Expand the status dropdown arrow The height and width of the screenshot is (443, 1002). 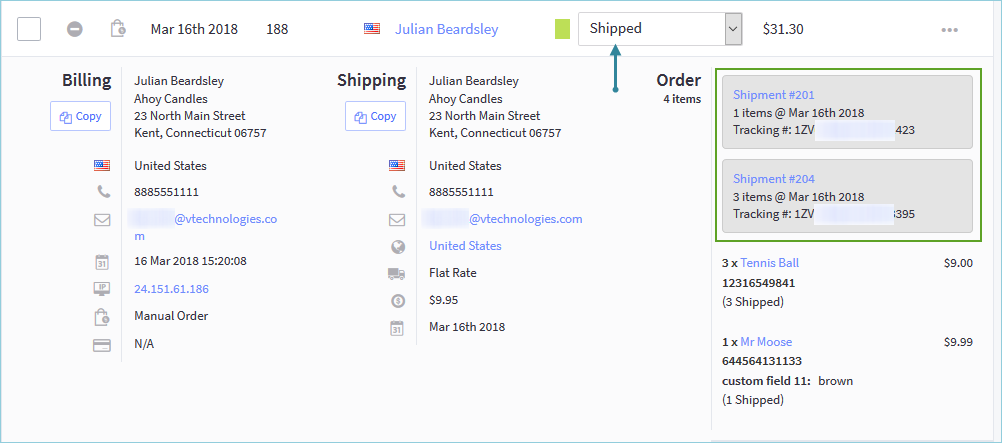[x=734, y=29]
